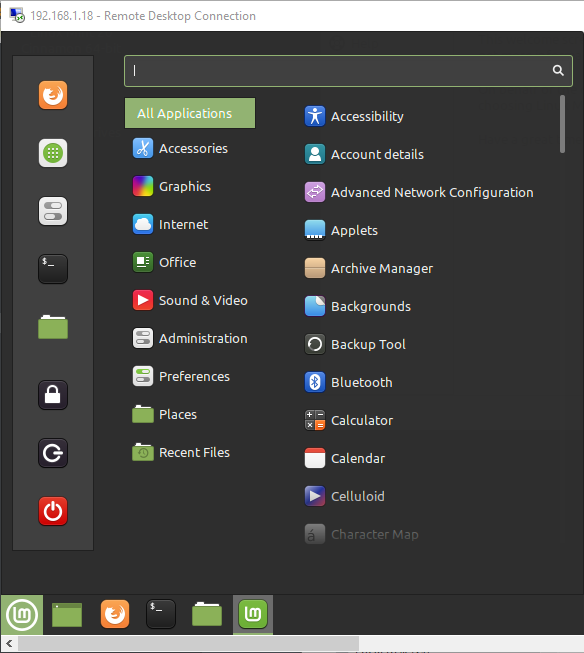
Task: Click the application list vertical scrollbar
Action: [562, 124]
